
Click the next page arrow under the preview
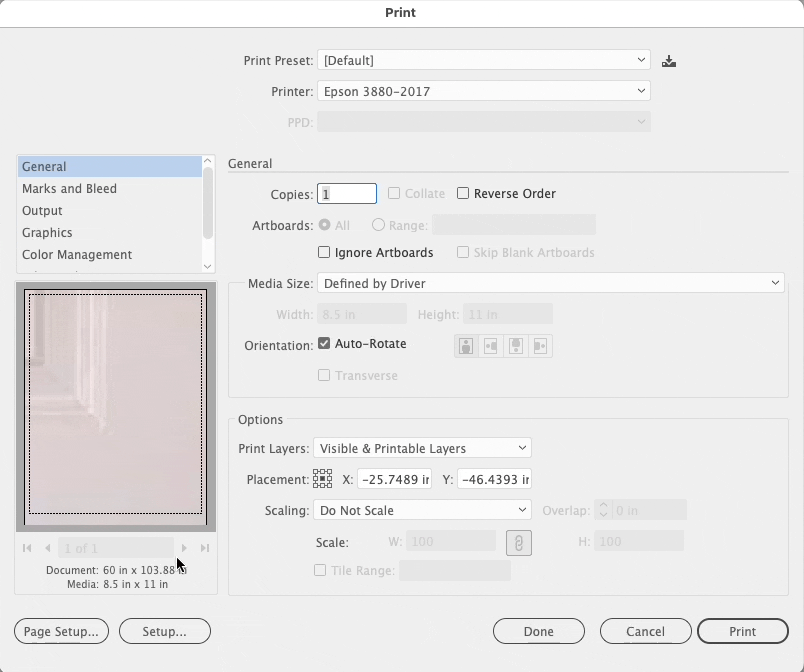[184, 548]
